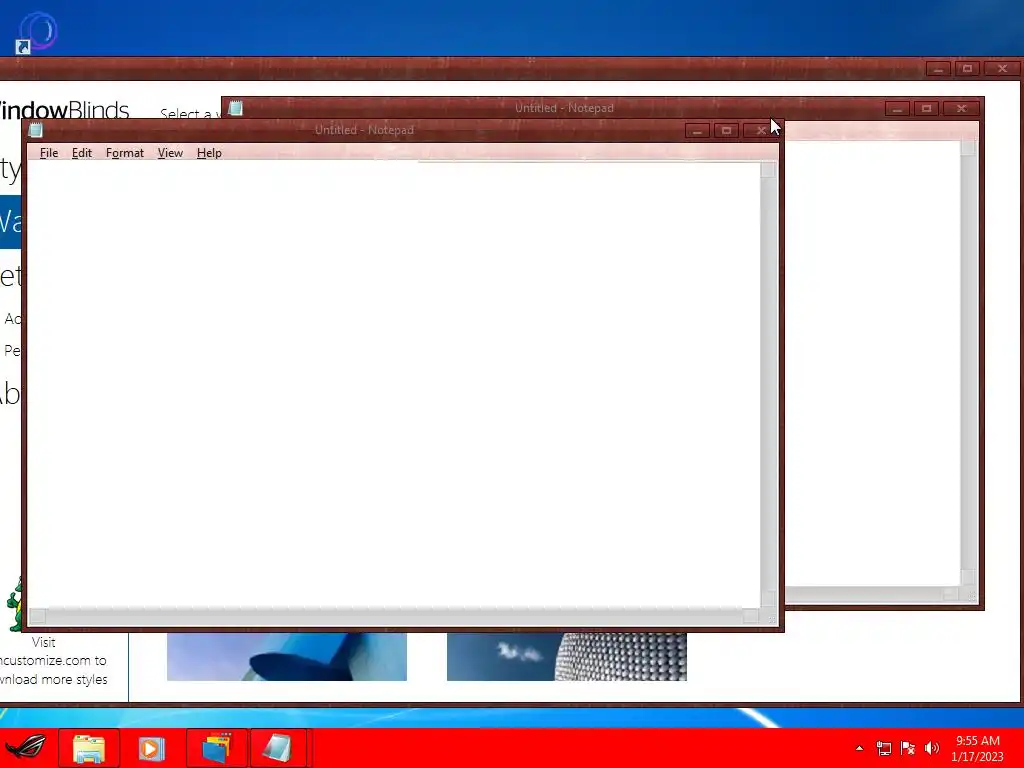Image resolution: width=1024 pixels, height=768 pixels.
Task: Close the back Notepad window
Action: (961, 108)
